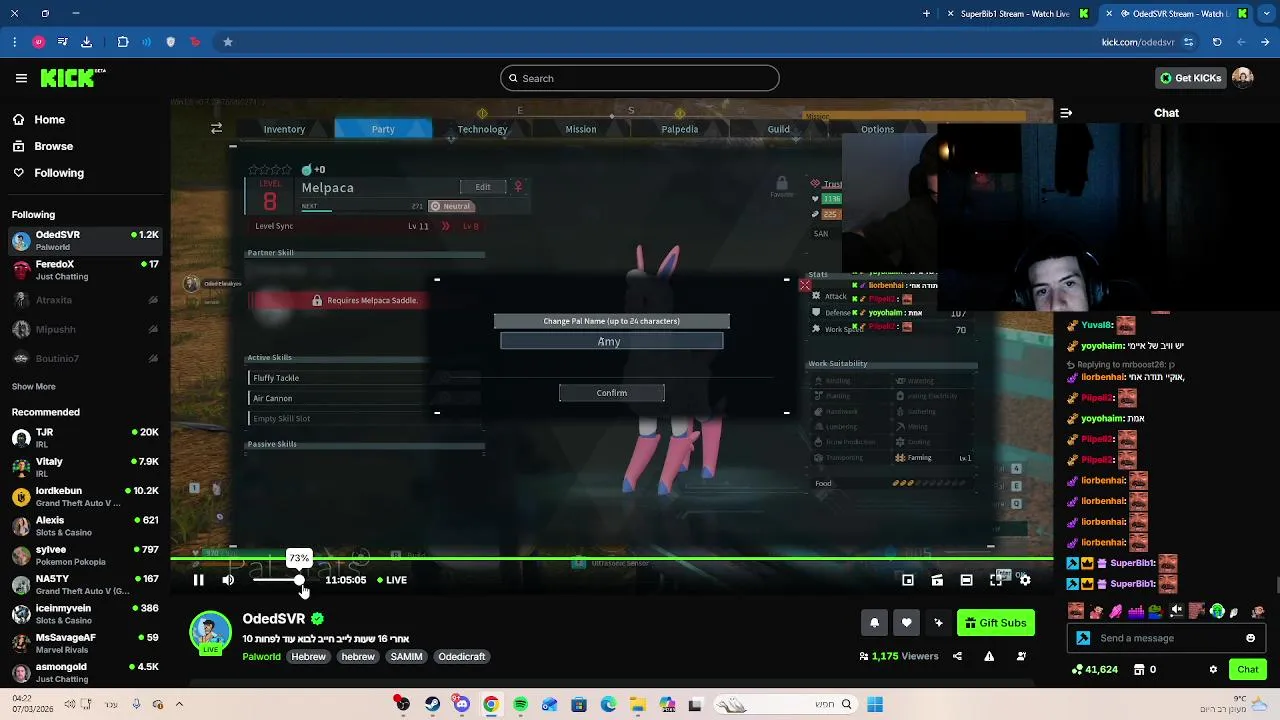Click the Send a message field
The width and height of the screenshot is (1280, 720).
[1165, 638]
